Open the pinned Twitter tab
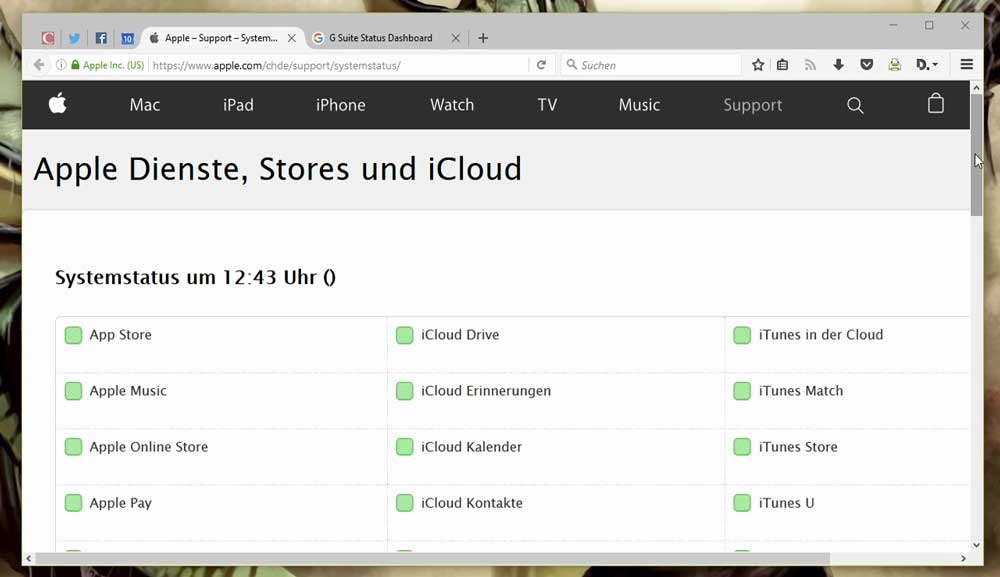Screen dimensions: 1000x577 74,38
